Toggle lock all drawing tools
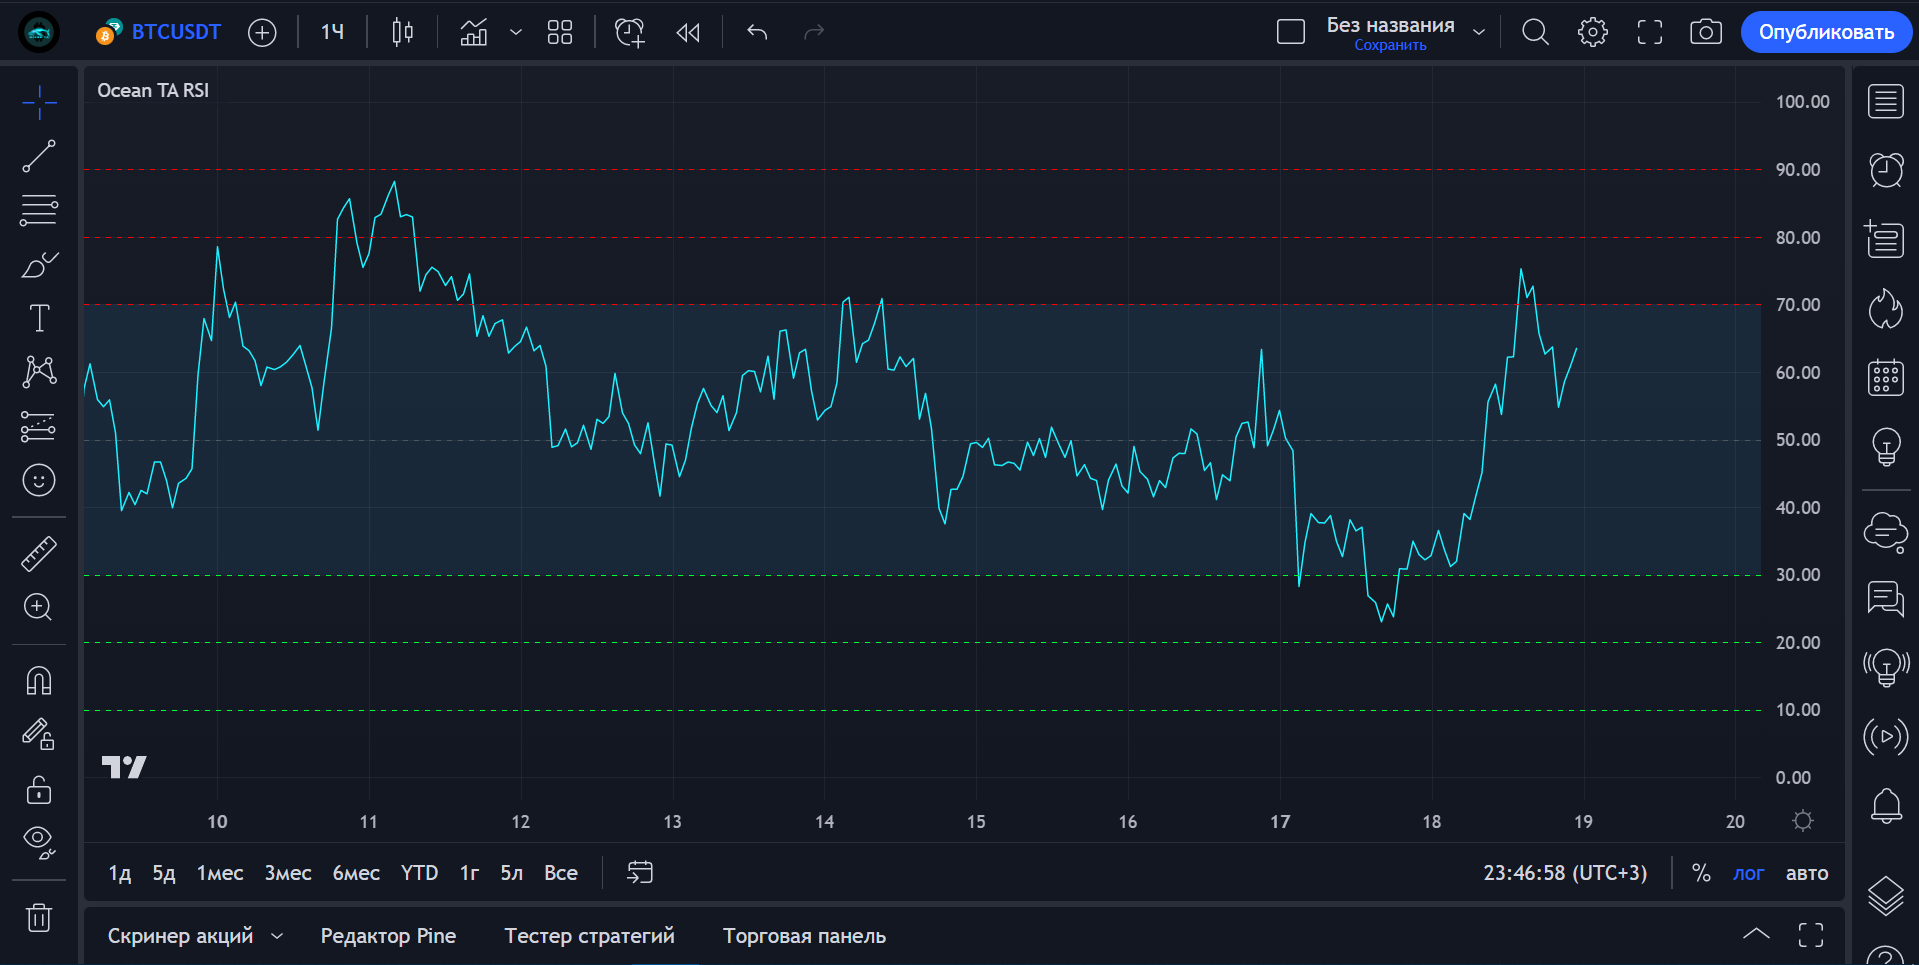 [x=39, y=790]
